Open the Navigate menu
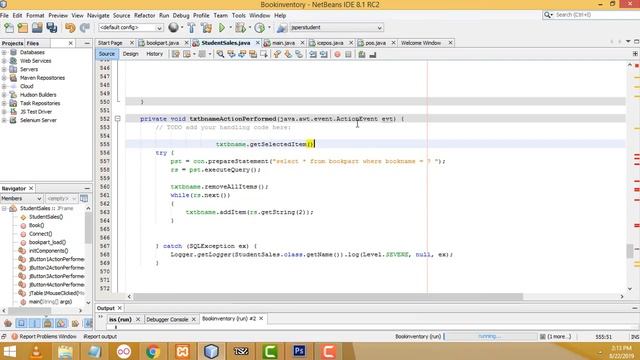Screen dimensions: 640x360 click(x=98, y=16)
